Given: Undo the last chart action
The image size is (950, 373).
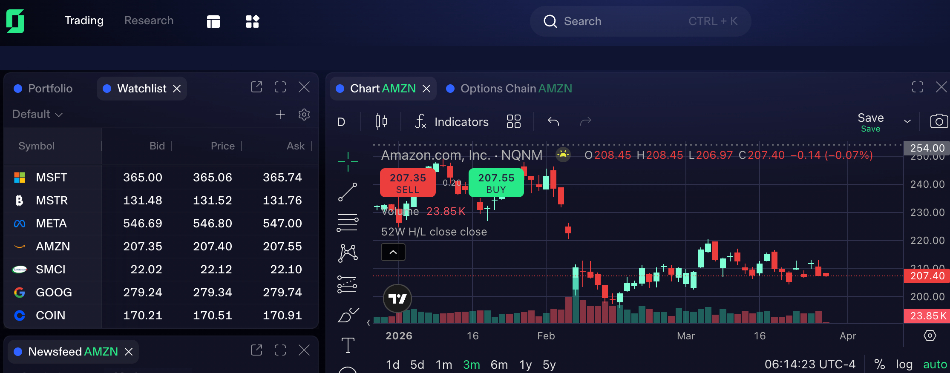Looking at the screenshot, I should tap(553, 122).
